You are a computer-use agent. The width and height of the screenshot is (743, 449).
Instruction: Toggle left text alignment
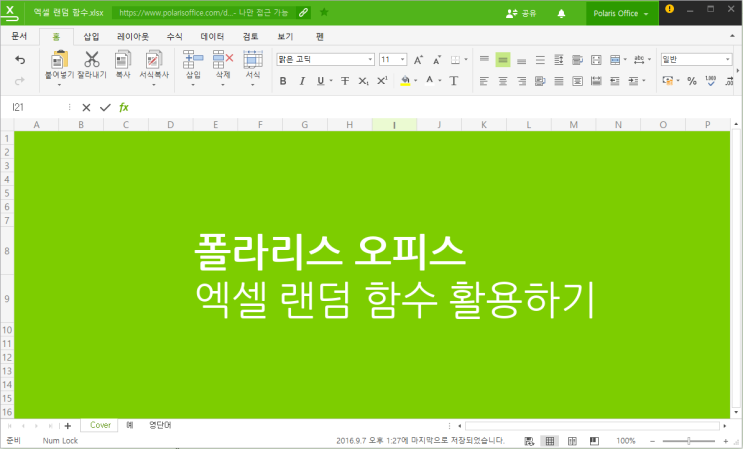click(x=484, y=81)
